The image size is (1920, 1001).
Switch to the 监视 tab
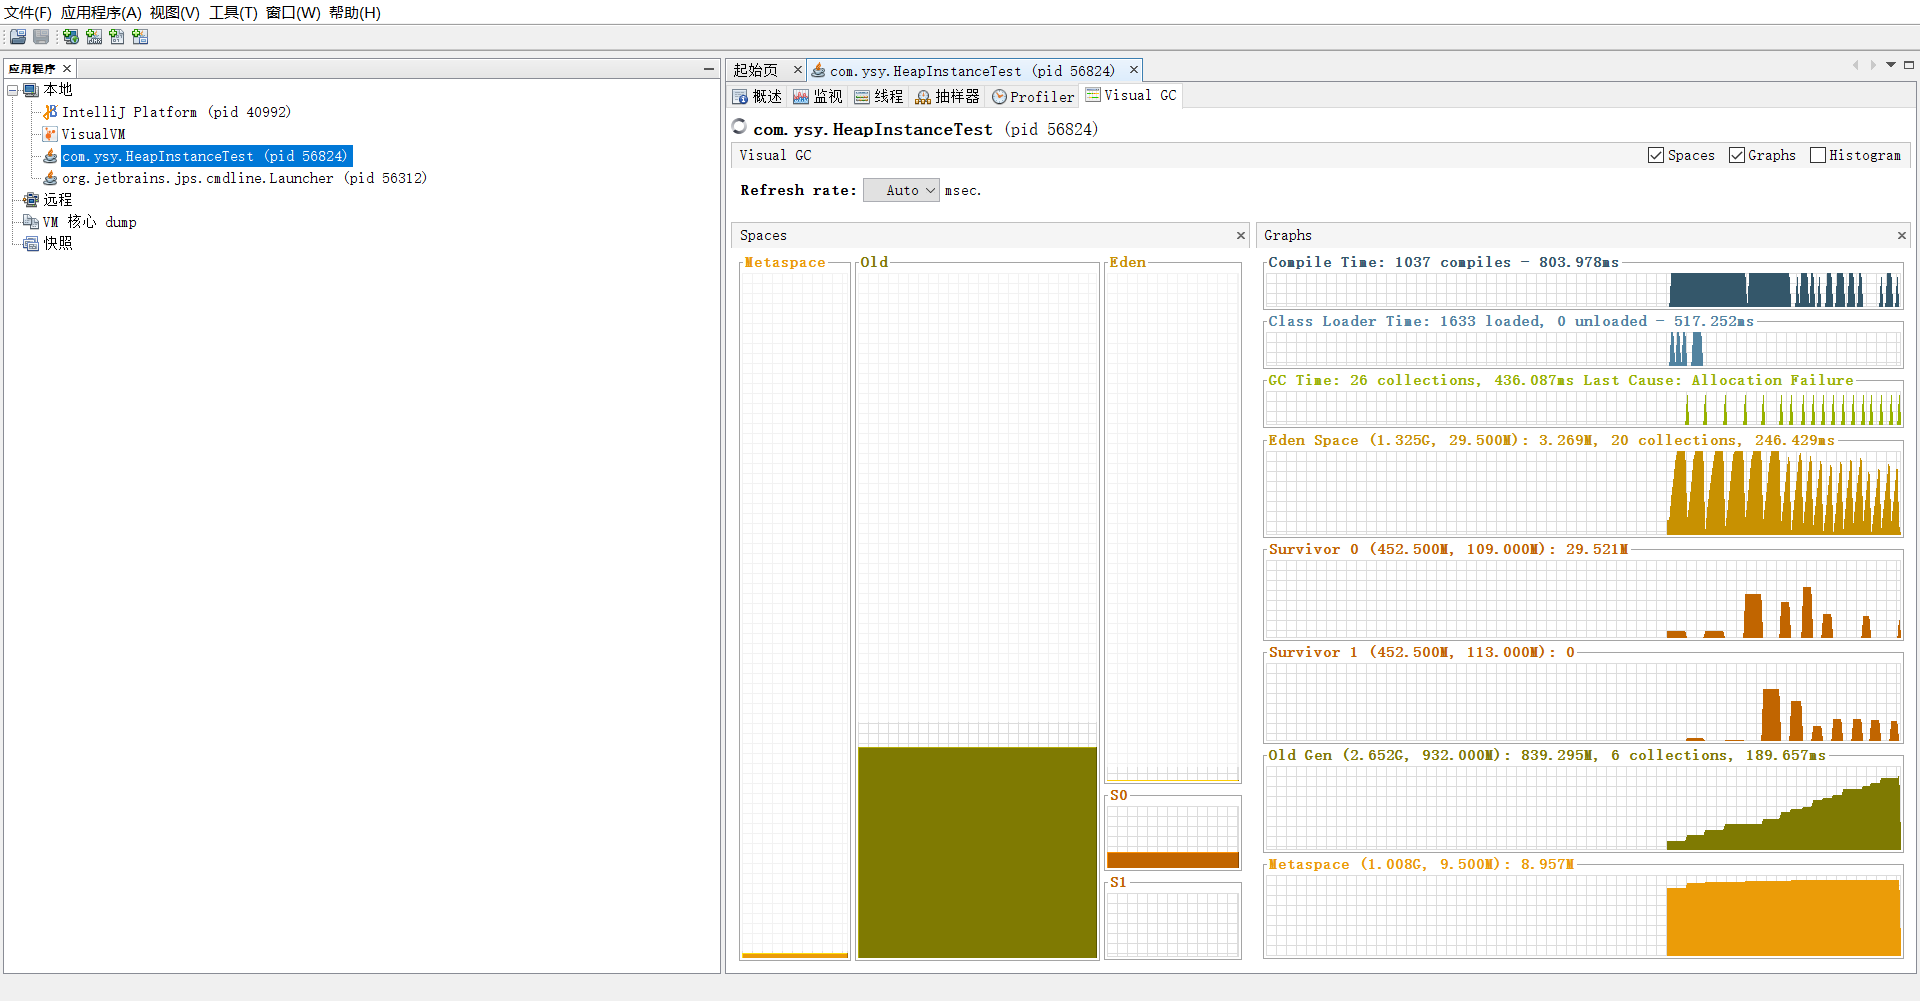[818, 97]
